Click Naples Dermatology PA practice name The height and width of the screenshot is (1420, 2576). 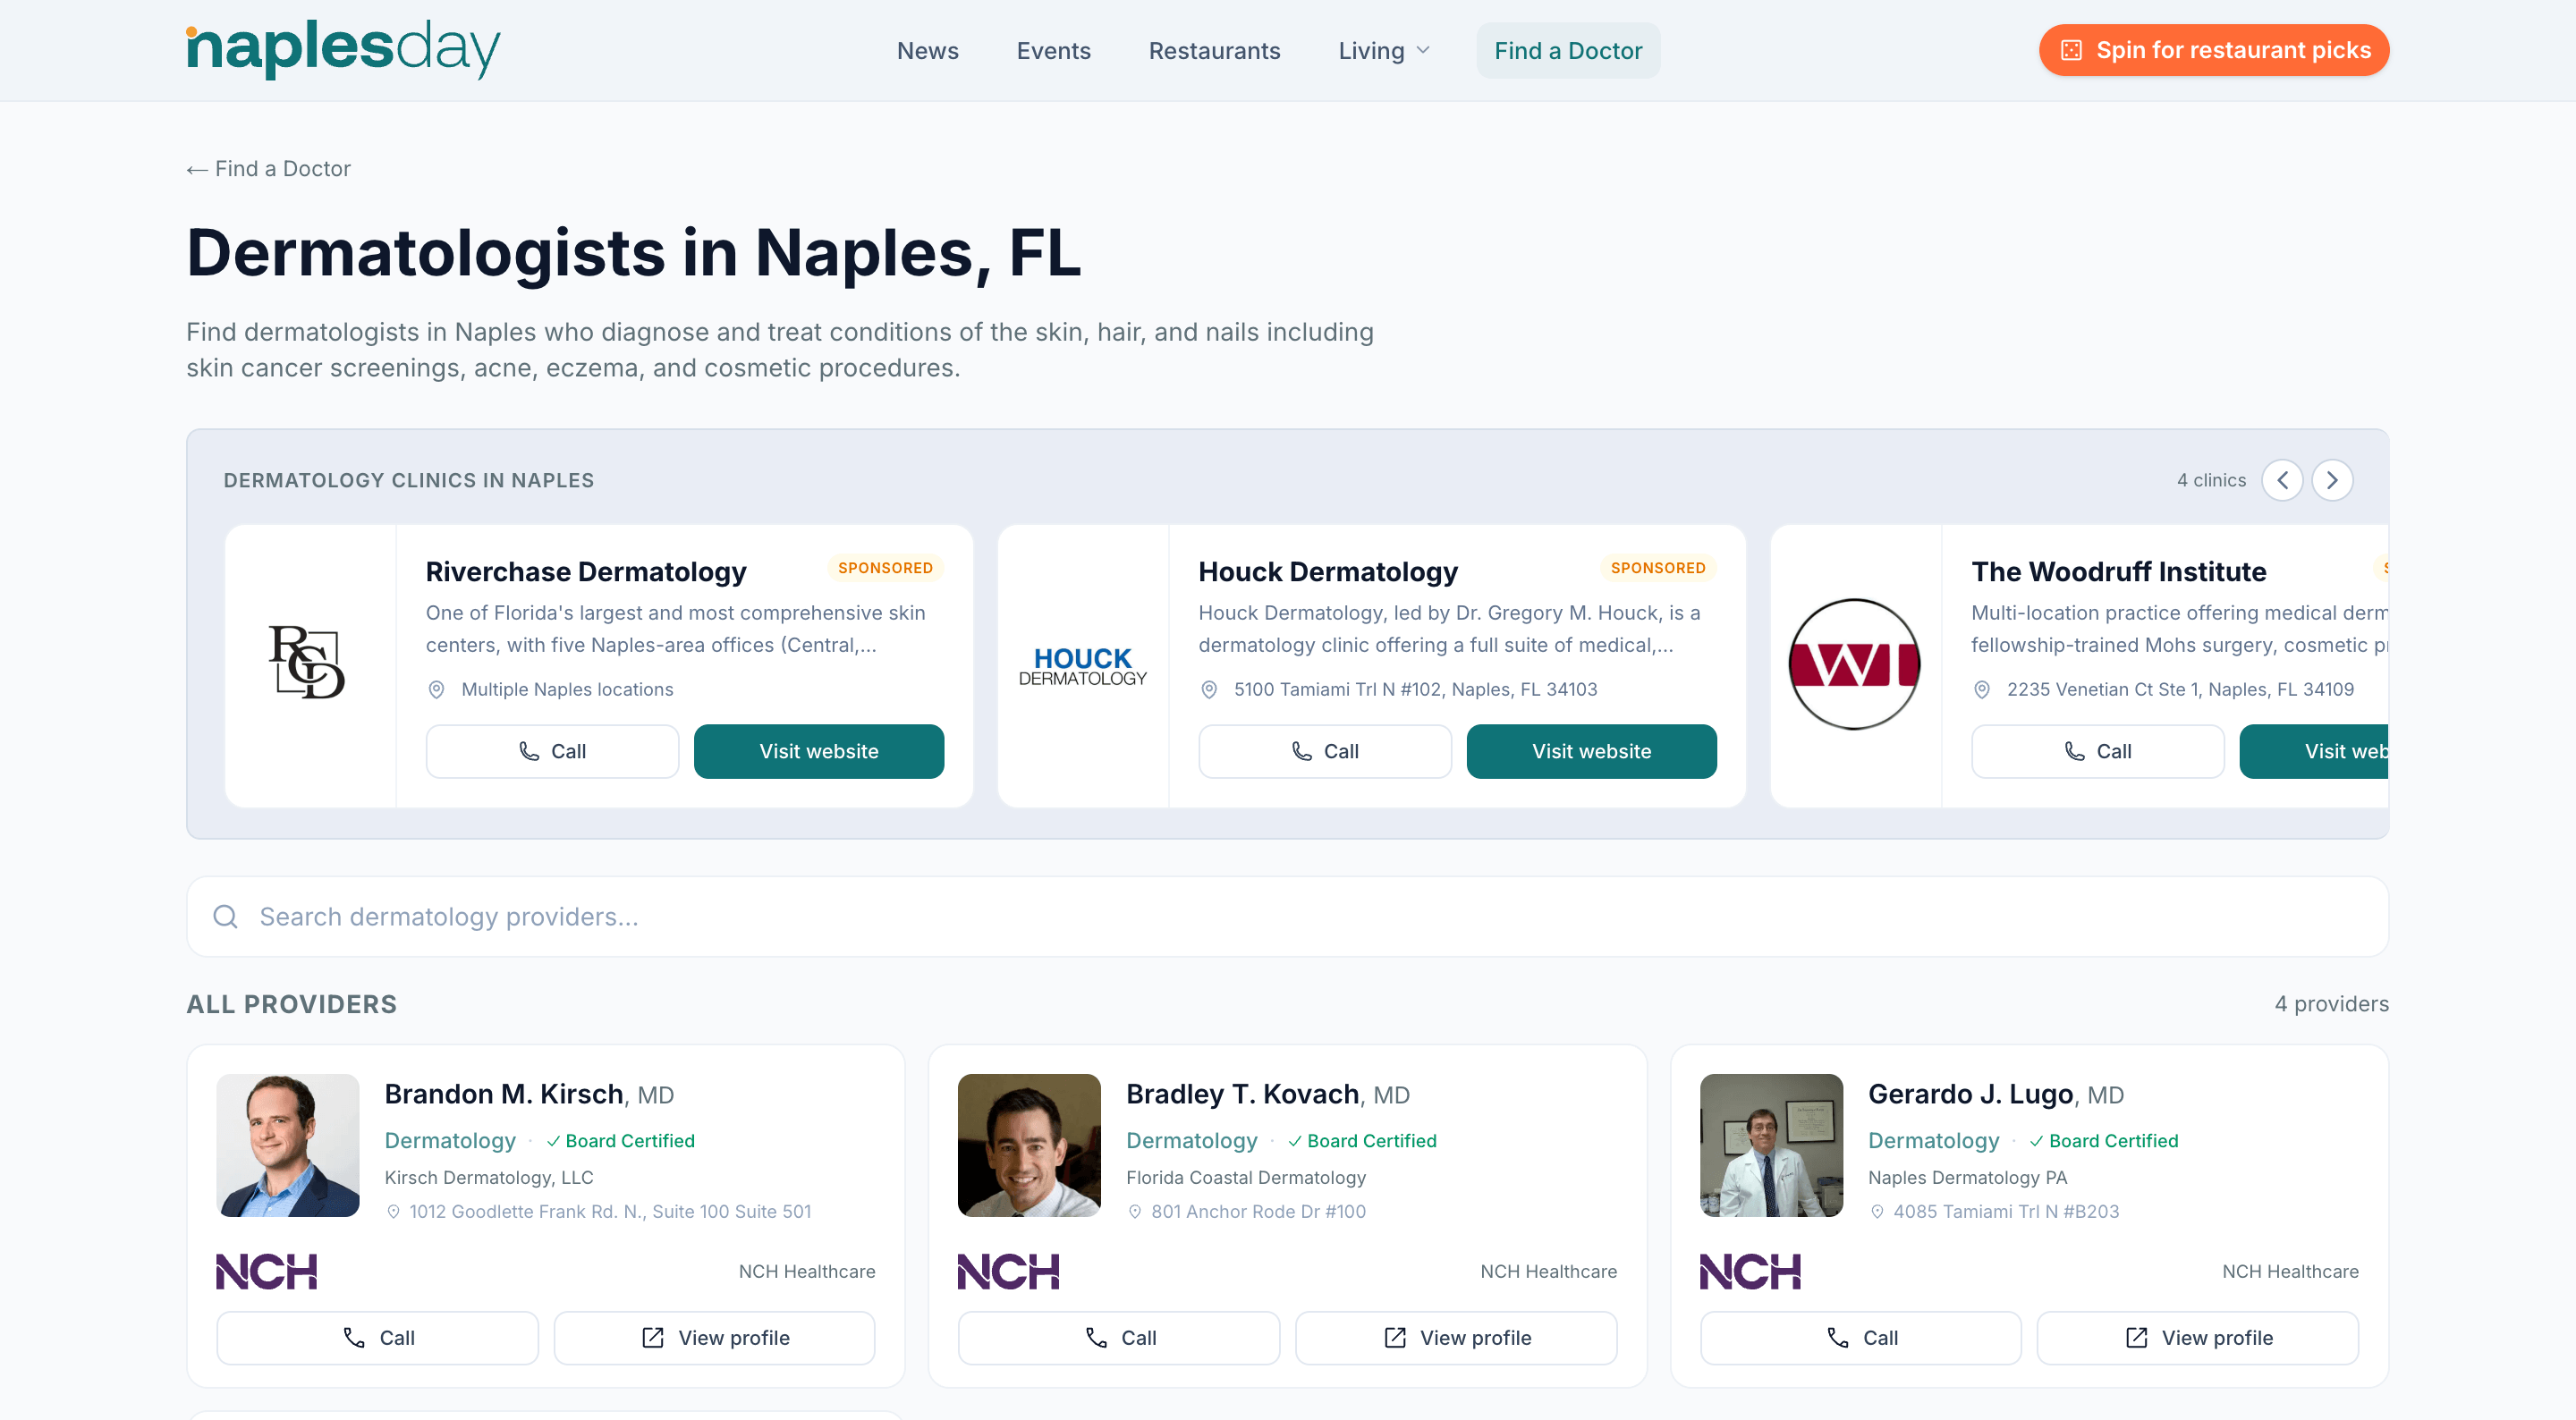tap(1967, 1178)
